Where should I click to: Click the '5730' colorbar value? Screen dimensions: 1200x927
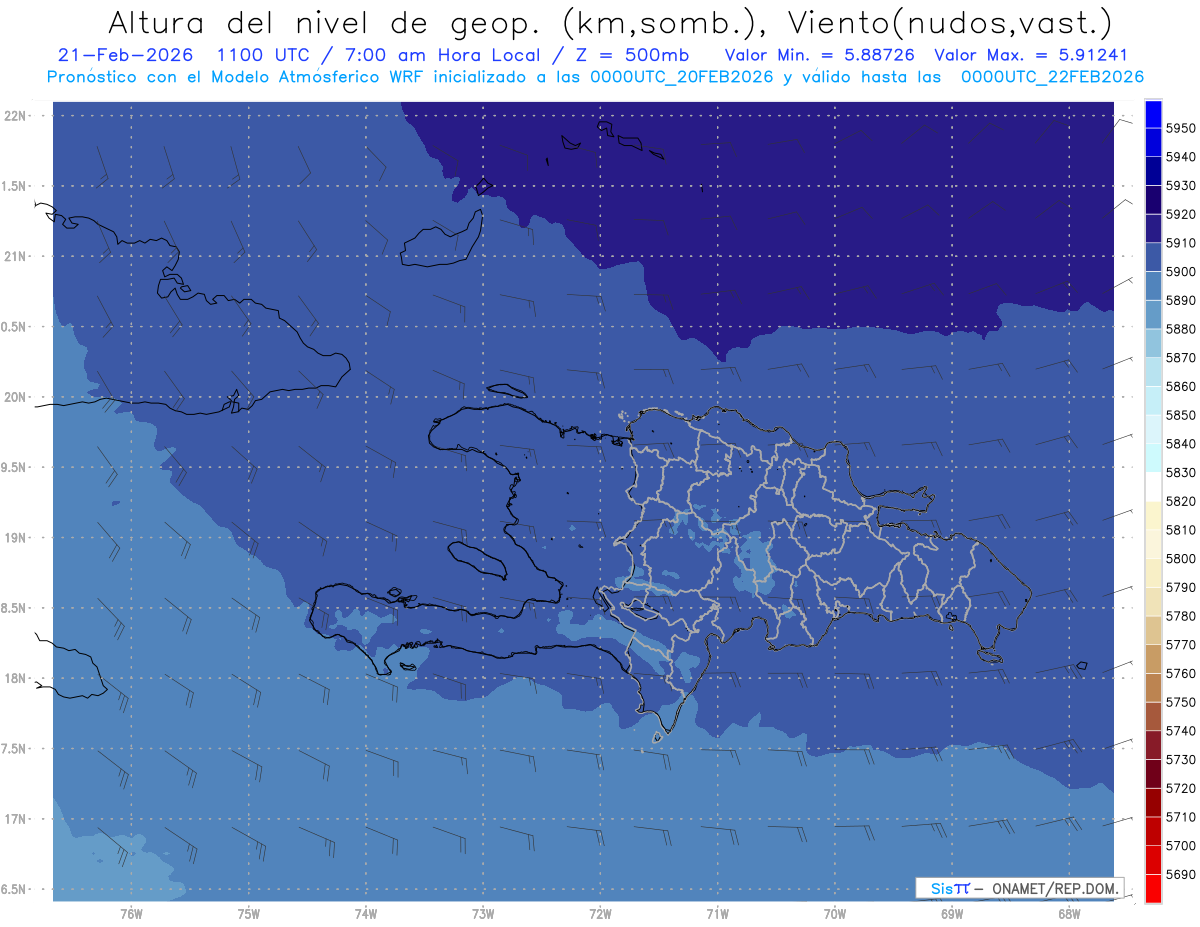point(1181,760)
